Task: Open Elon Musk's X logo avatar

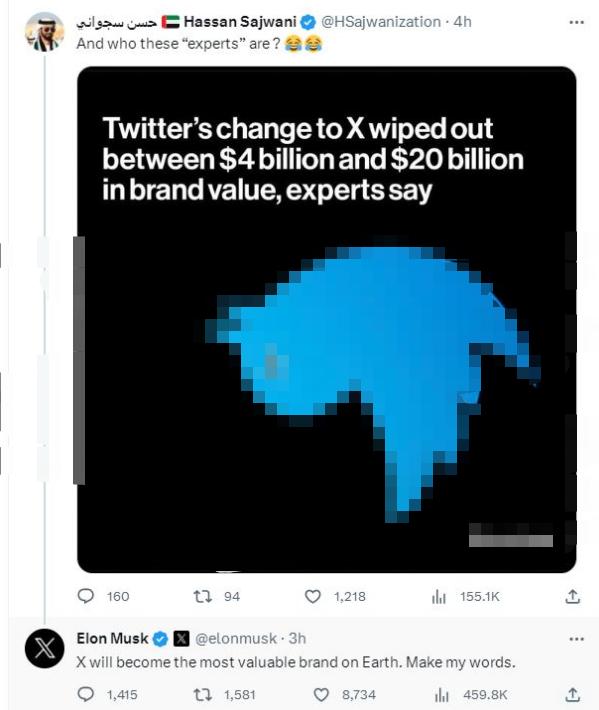Action: coord(44,648)
